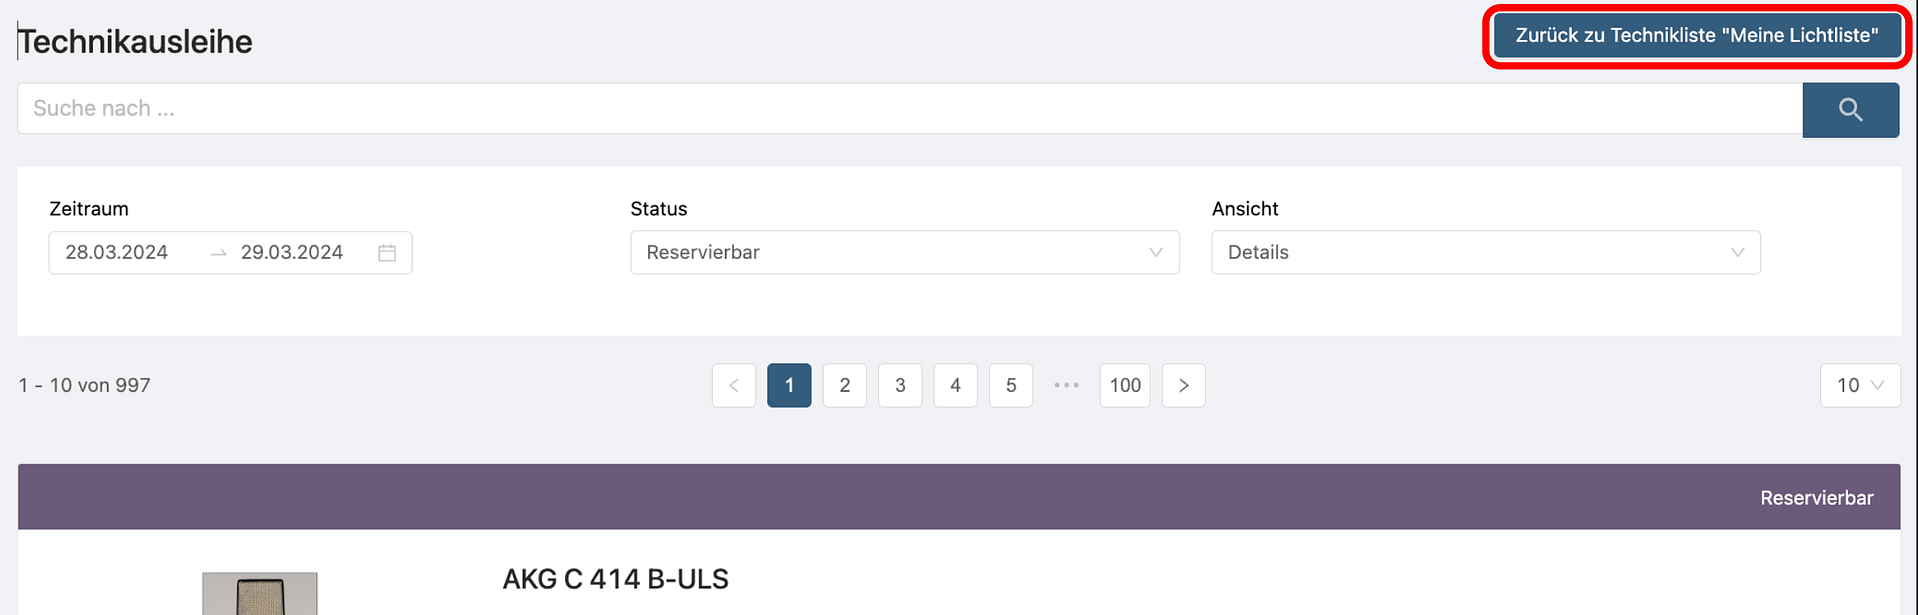Edit the start date 28.03.2024
The width and height of the screenshot is (1918, 615).
[x=117, y=253]
